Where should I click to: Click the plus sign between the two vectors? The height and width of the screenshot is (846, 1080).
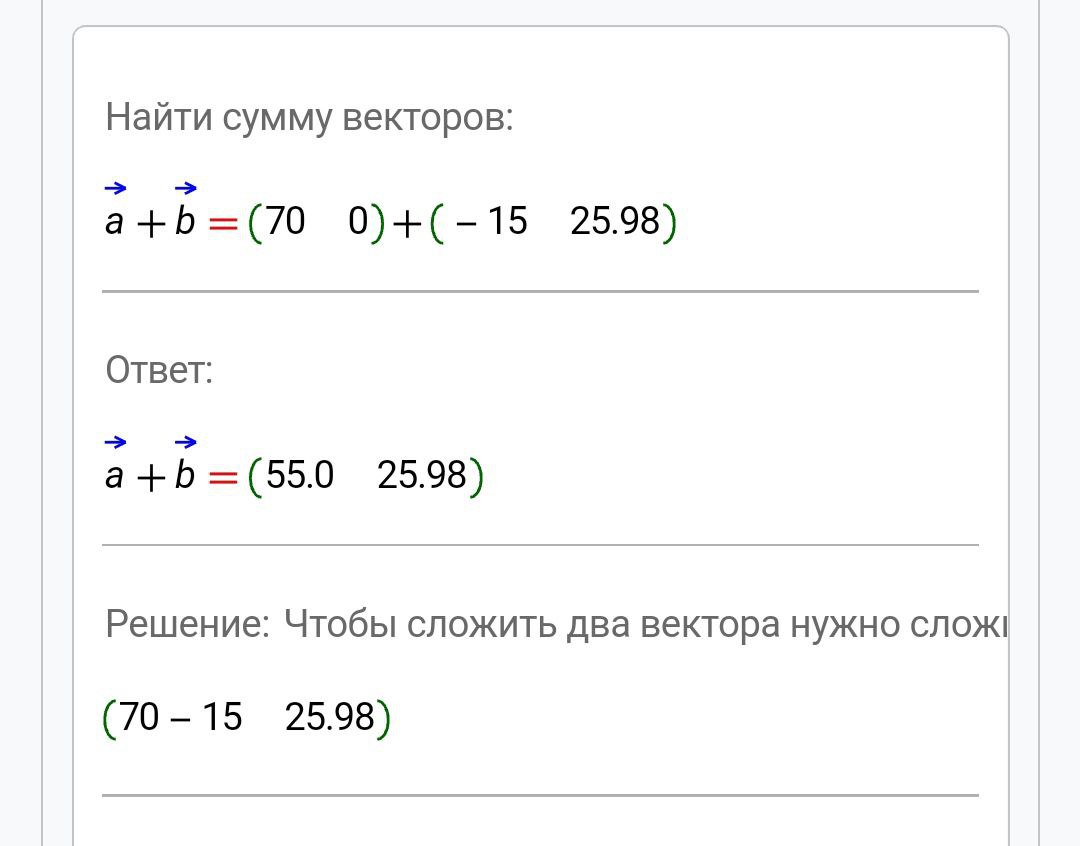[407, 224]
